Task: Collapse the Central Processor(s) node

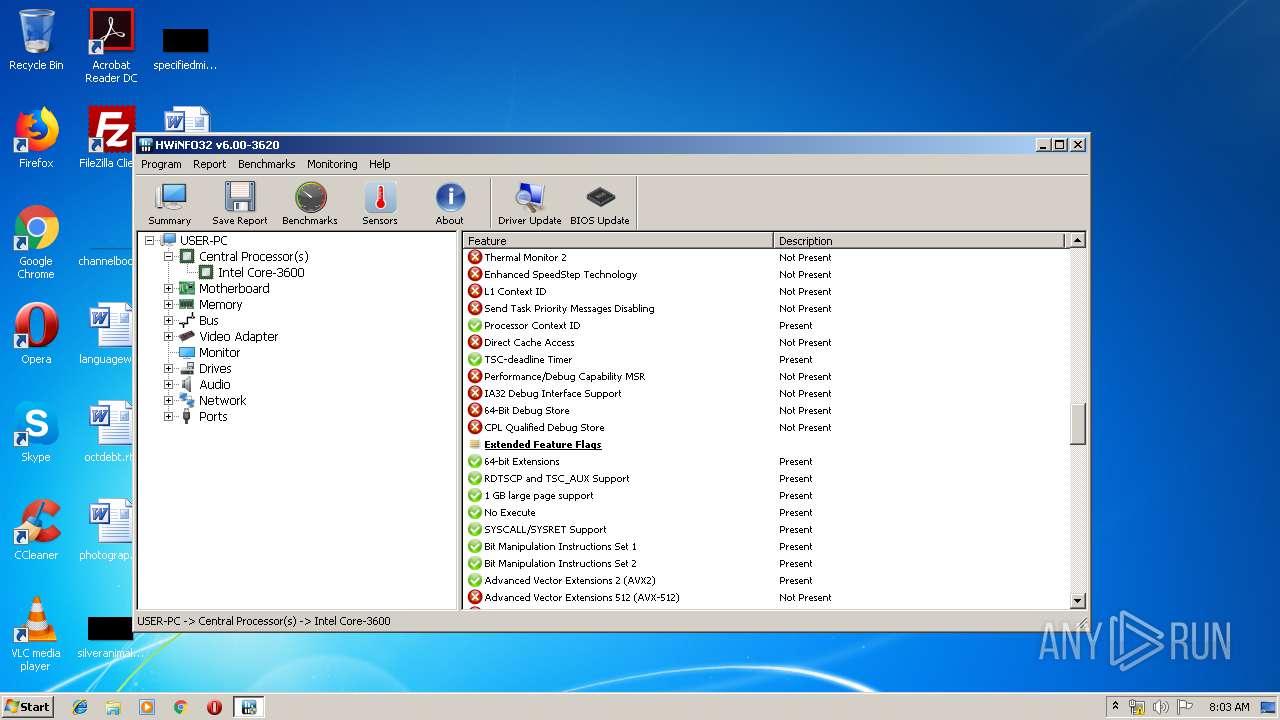Action: 169,256
